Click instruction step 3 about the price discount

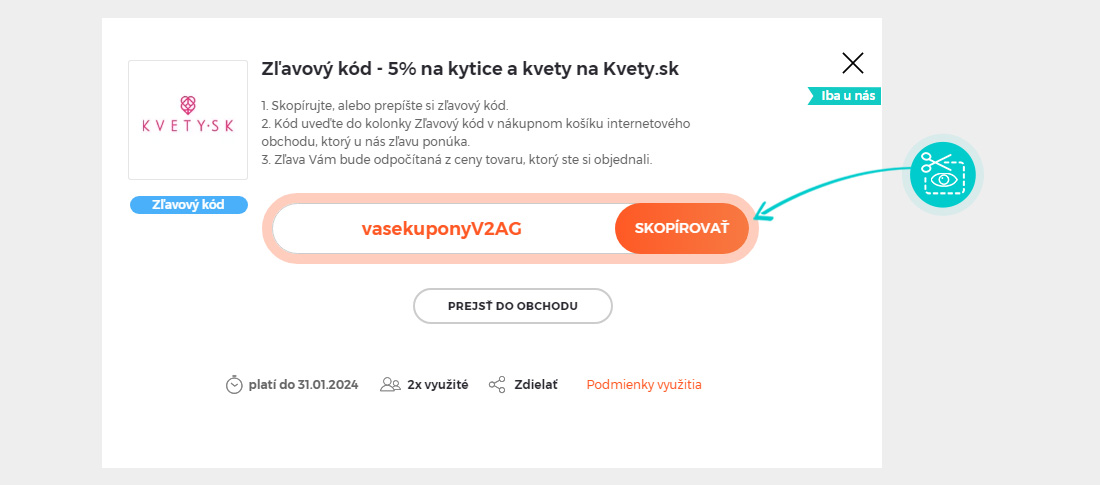[457, 159]
